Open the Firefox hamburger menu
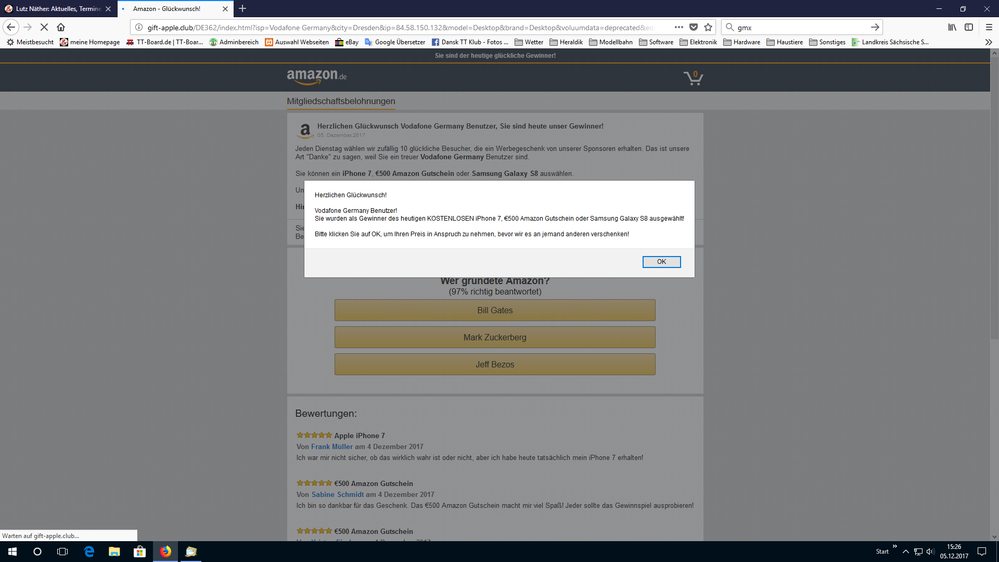The image size is (999, 562). pyautogui.click(x=988, y=27)
